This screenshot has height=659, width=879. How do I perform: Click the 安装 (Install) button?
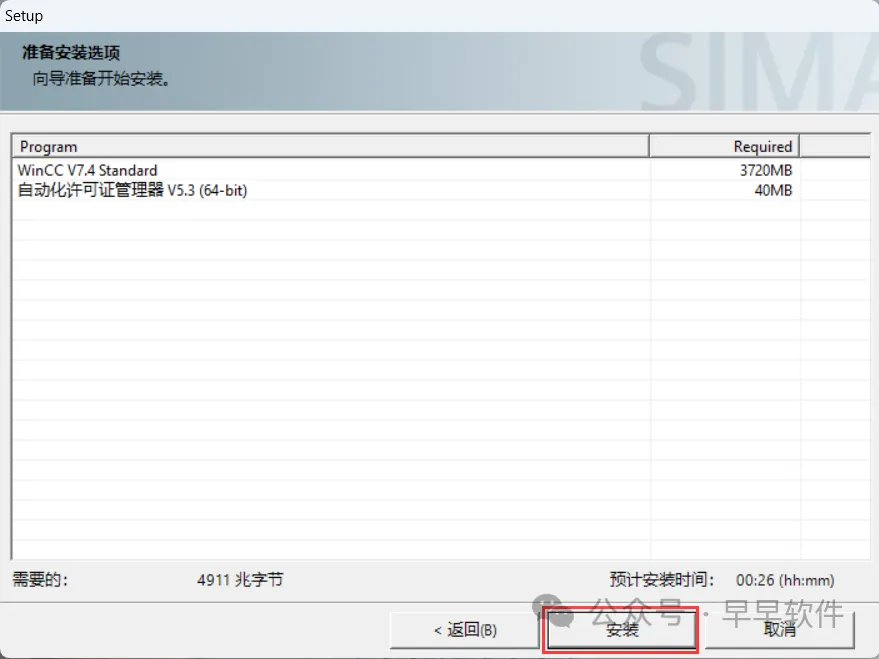[621, 629]
